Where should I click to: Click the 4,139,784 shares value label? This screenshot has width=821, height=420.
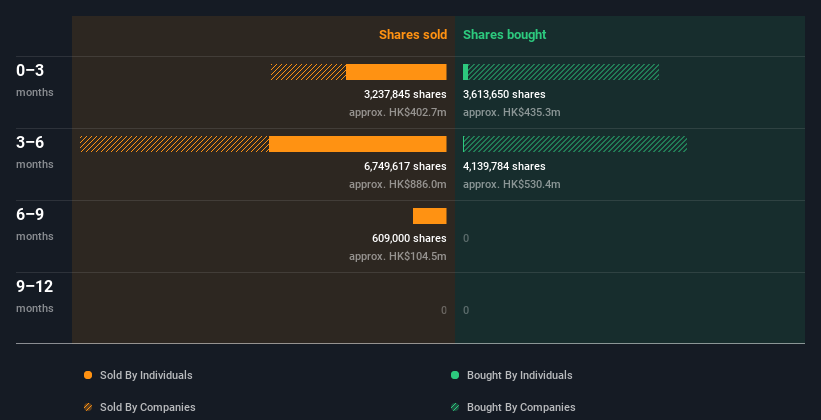tap(504, 166)
